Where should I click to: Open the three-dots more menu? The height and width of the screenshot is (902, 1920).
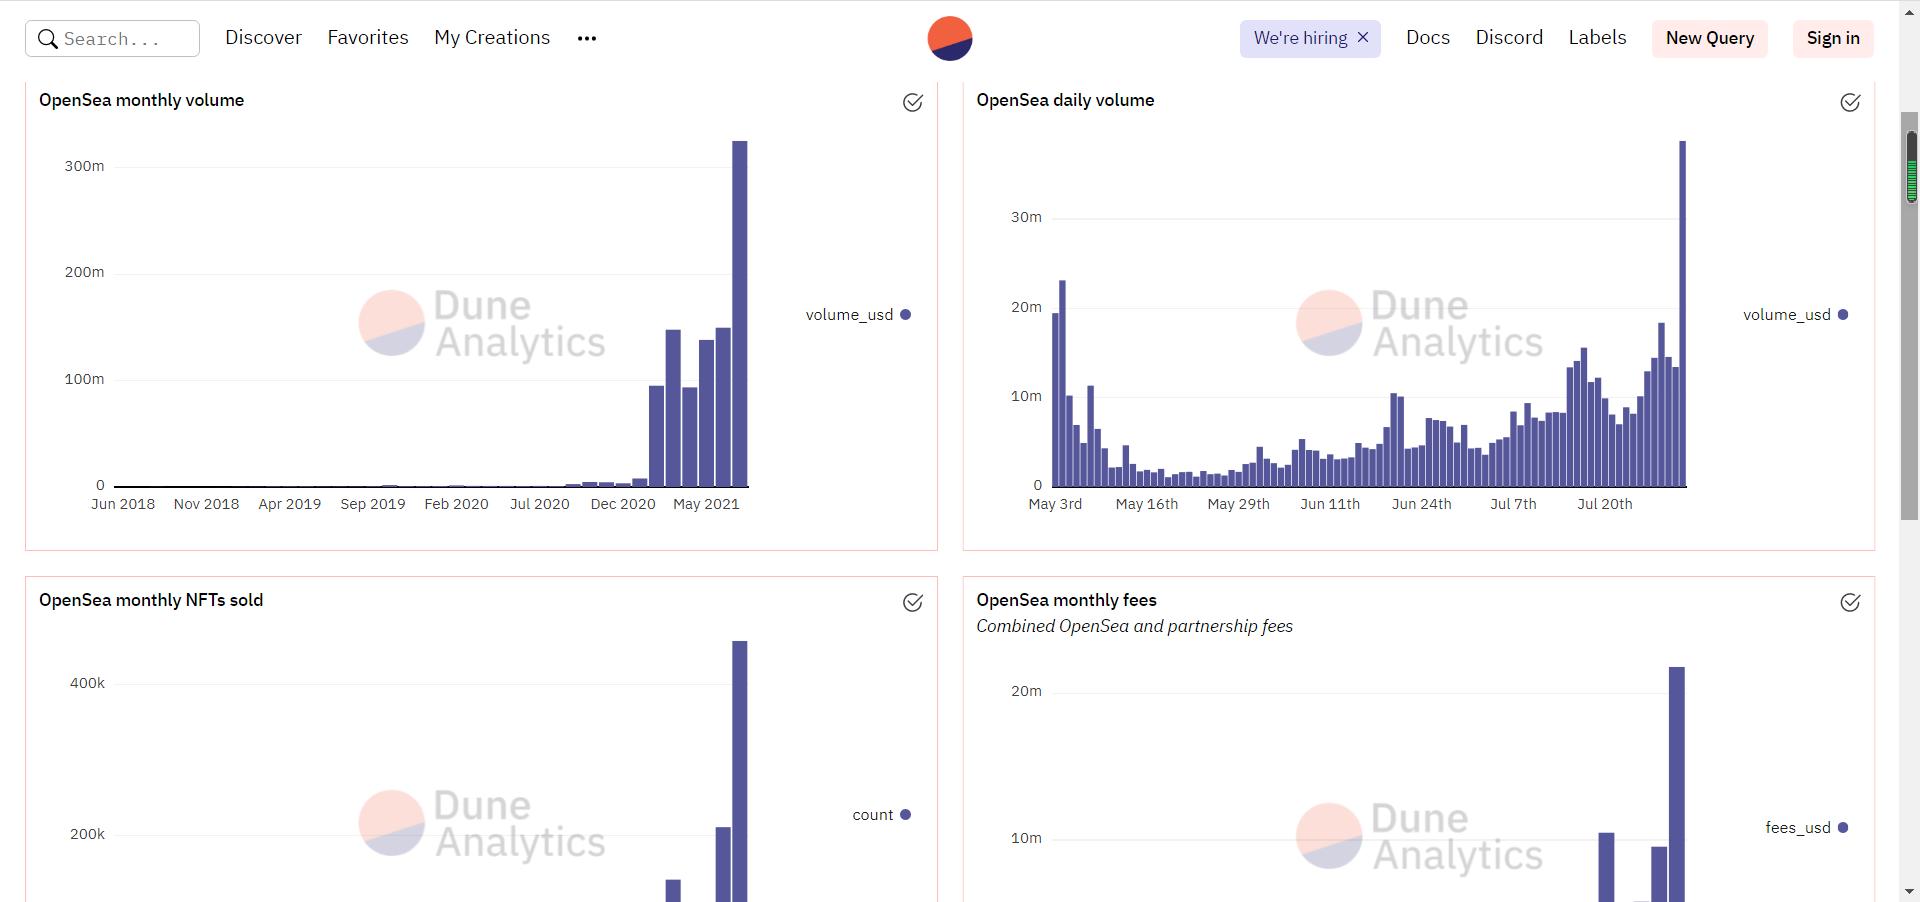click(x=587, y=38)
